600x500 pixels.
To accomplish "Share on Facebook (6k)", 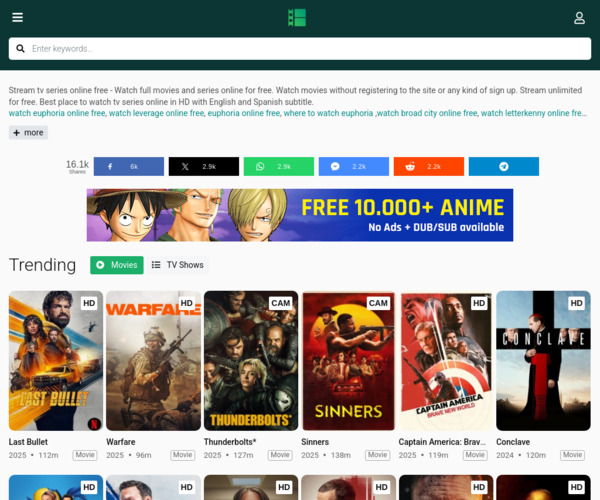I will click(129, 166).
